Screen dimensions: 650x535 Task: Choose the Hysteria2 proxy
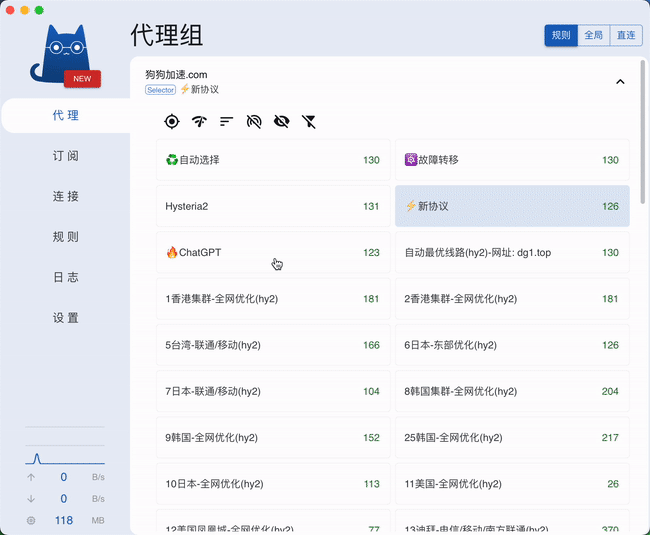(273, 206)
